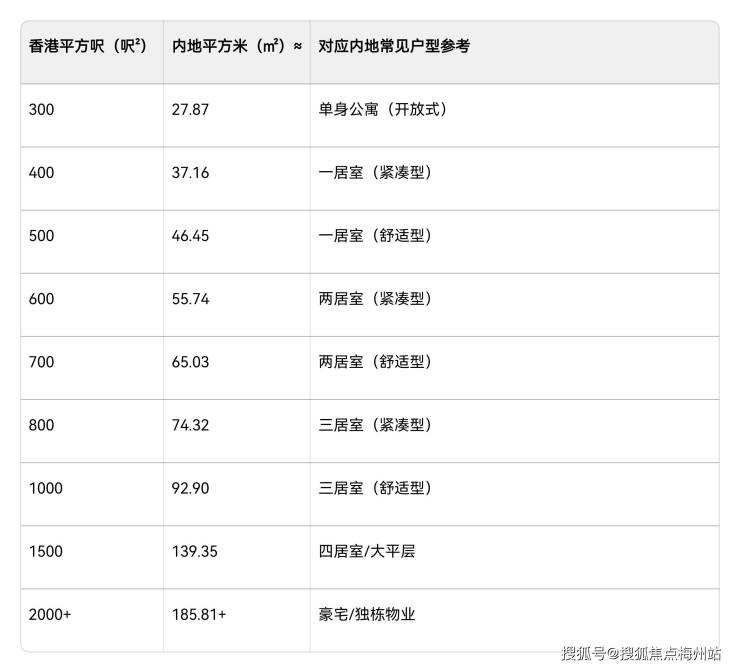Click the 55.74 value cell
Image resolution: width=740 pixels, height=669 pixels.
tap(190, 298)
